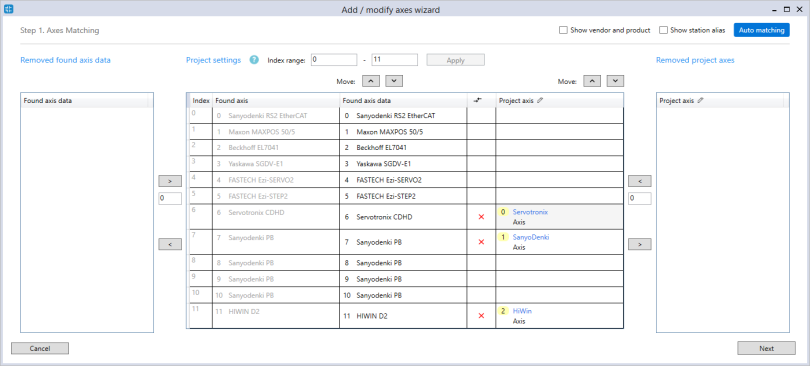Click the app icon in the title bar
The width and height of the screenshot is (810, 366).
8,9
